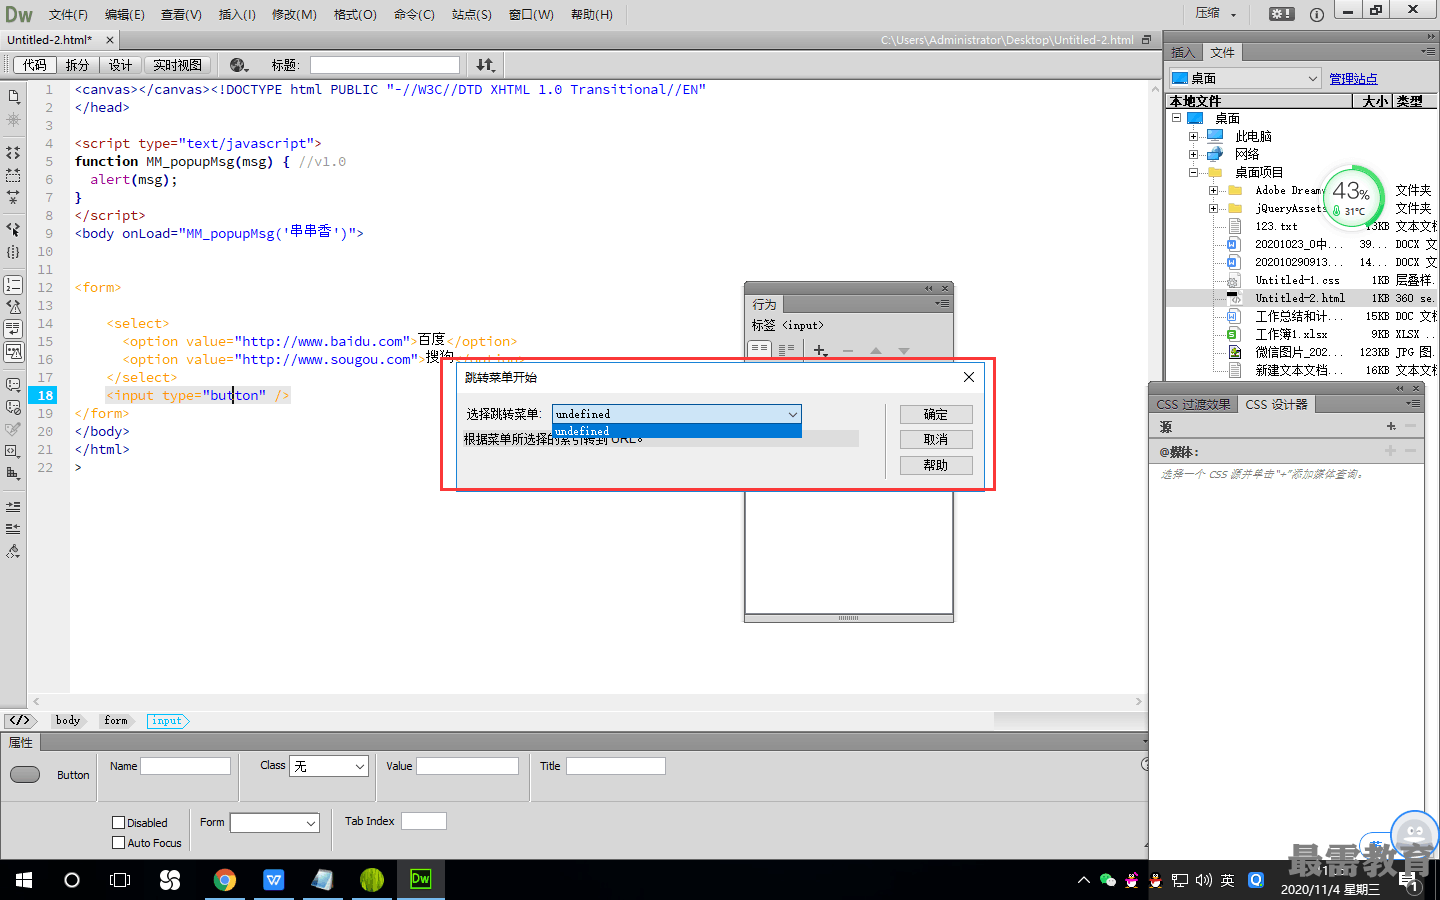Open the 命令(C) menu

(x=414, y=14)
